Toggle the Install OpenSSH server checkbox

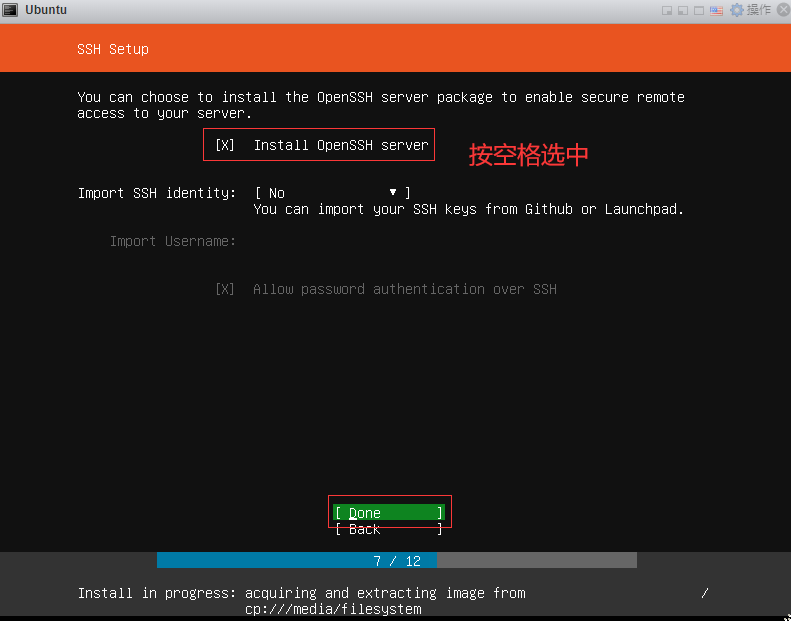[225, 145]
